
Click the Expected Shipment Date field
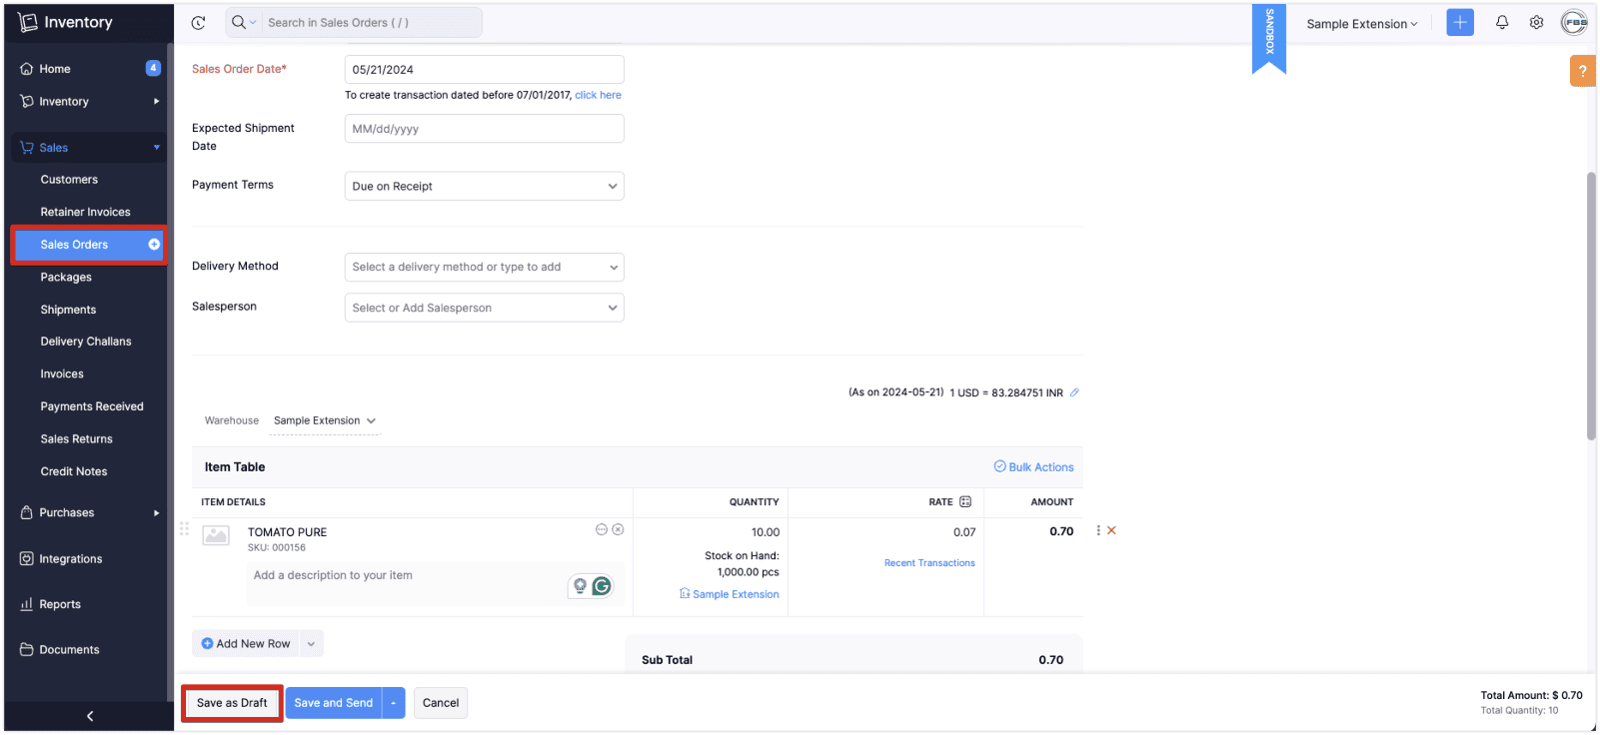pos(484,128)
